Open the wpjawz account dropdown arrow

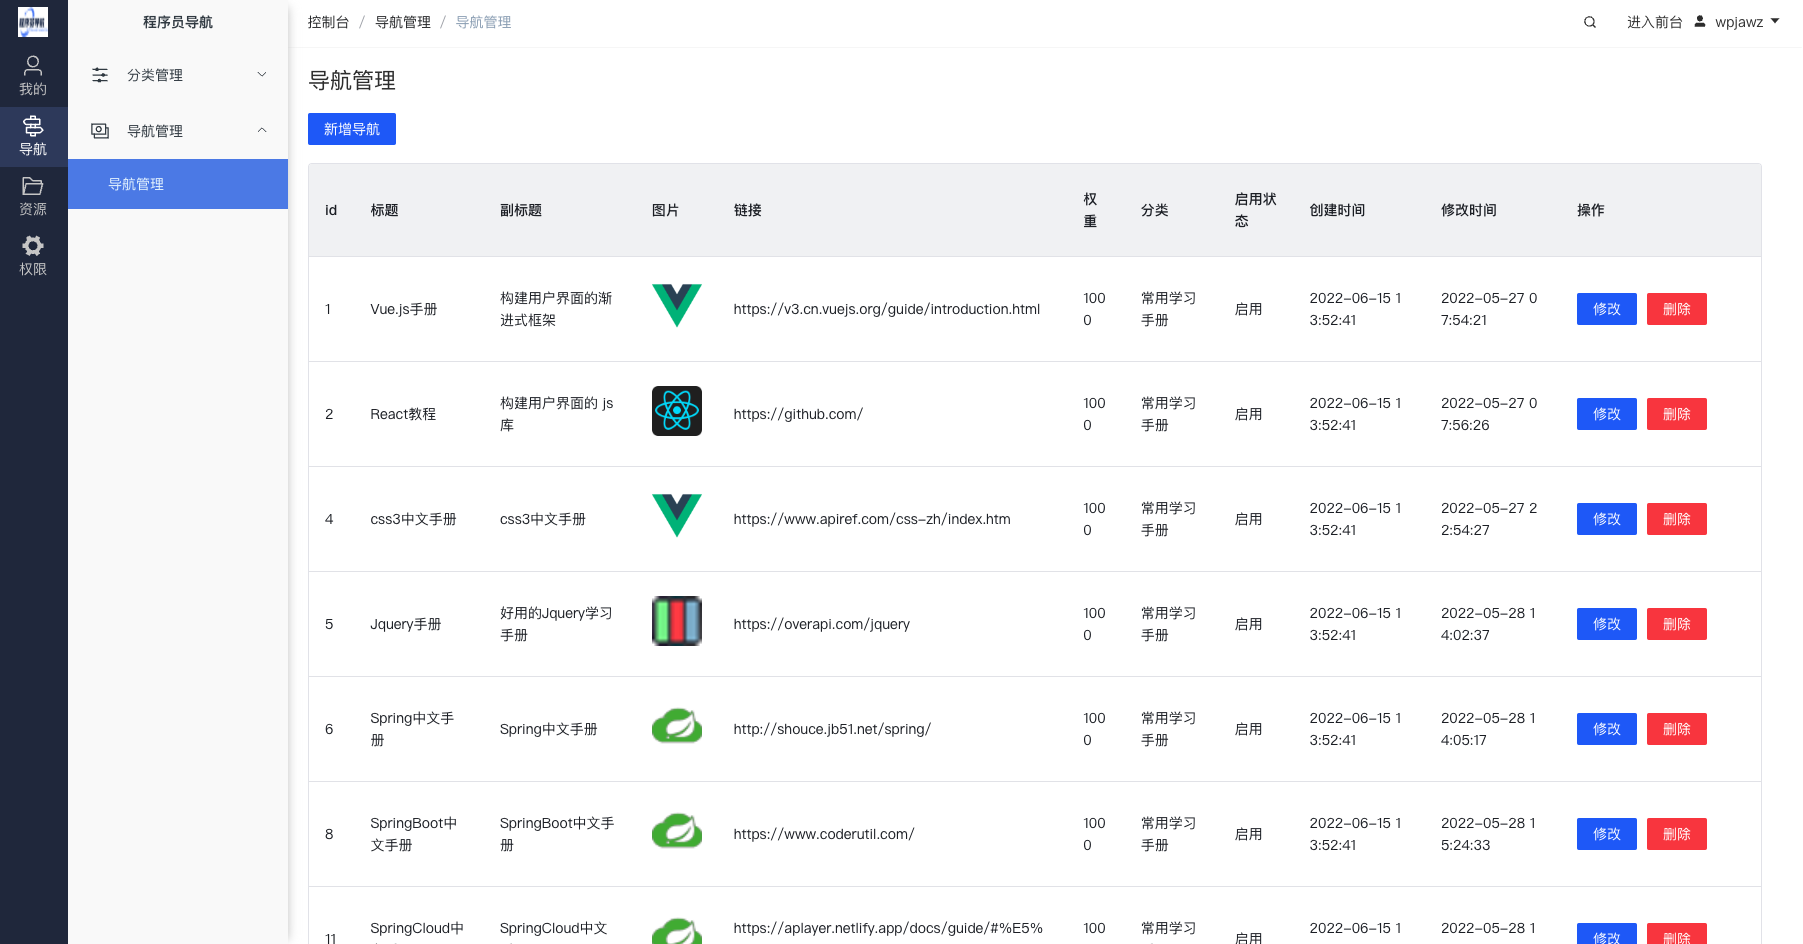pos(1775,21)
